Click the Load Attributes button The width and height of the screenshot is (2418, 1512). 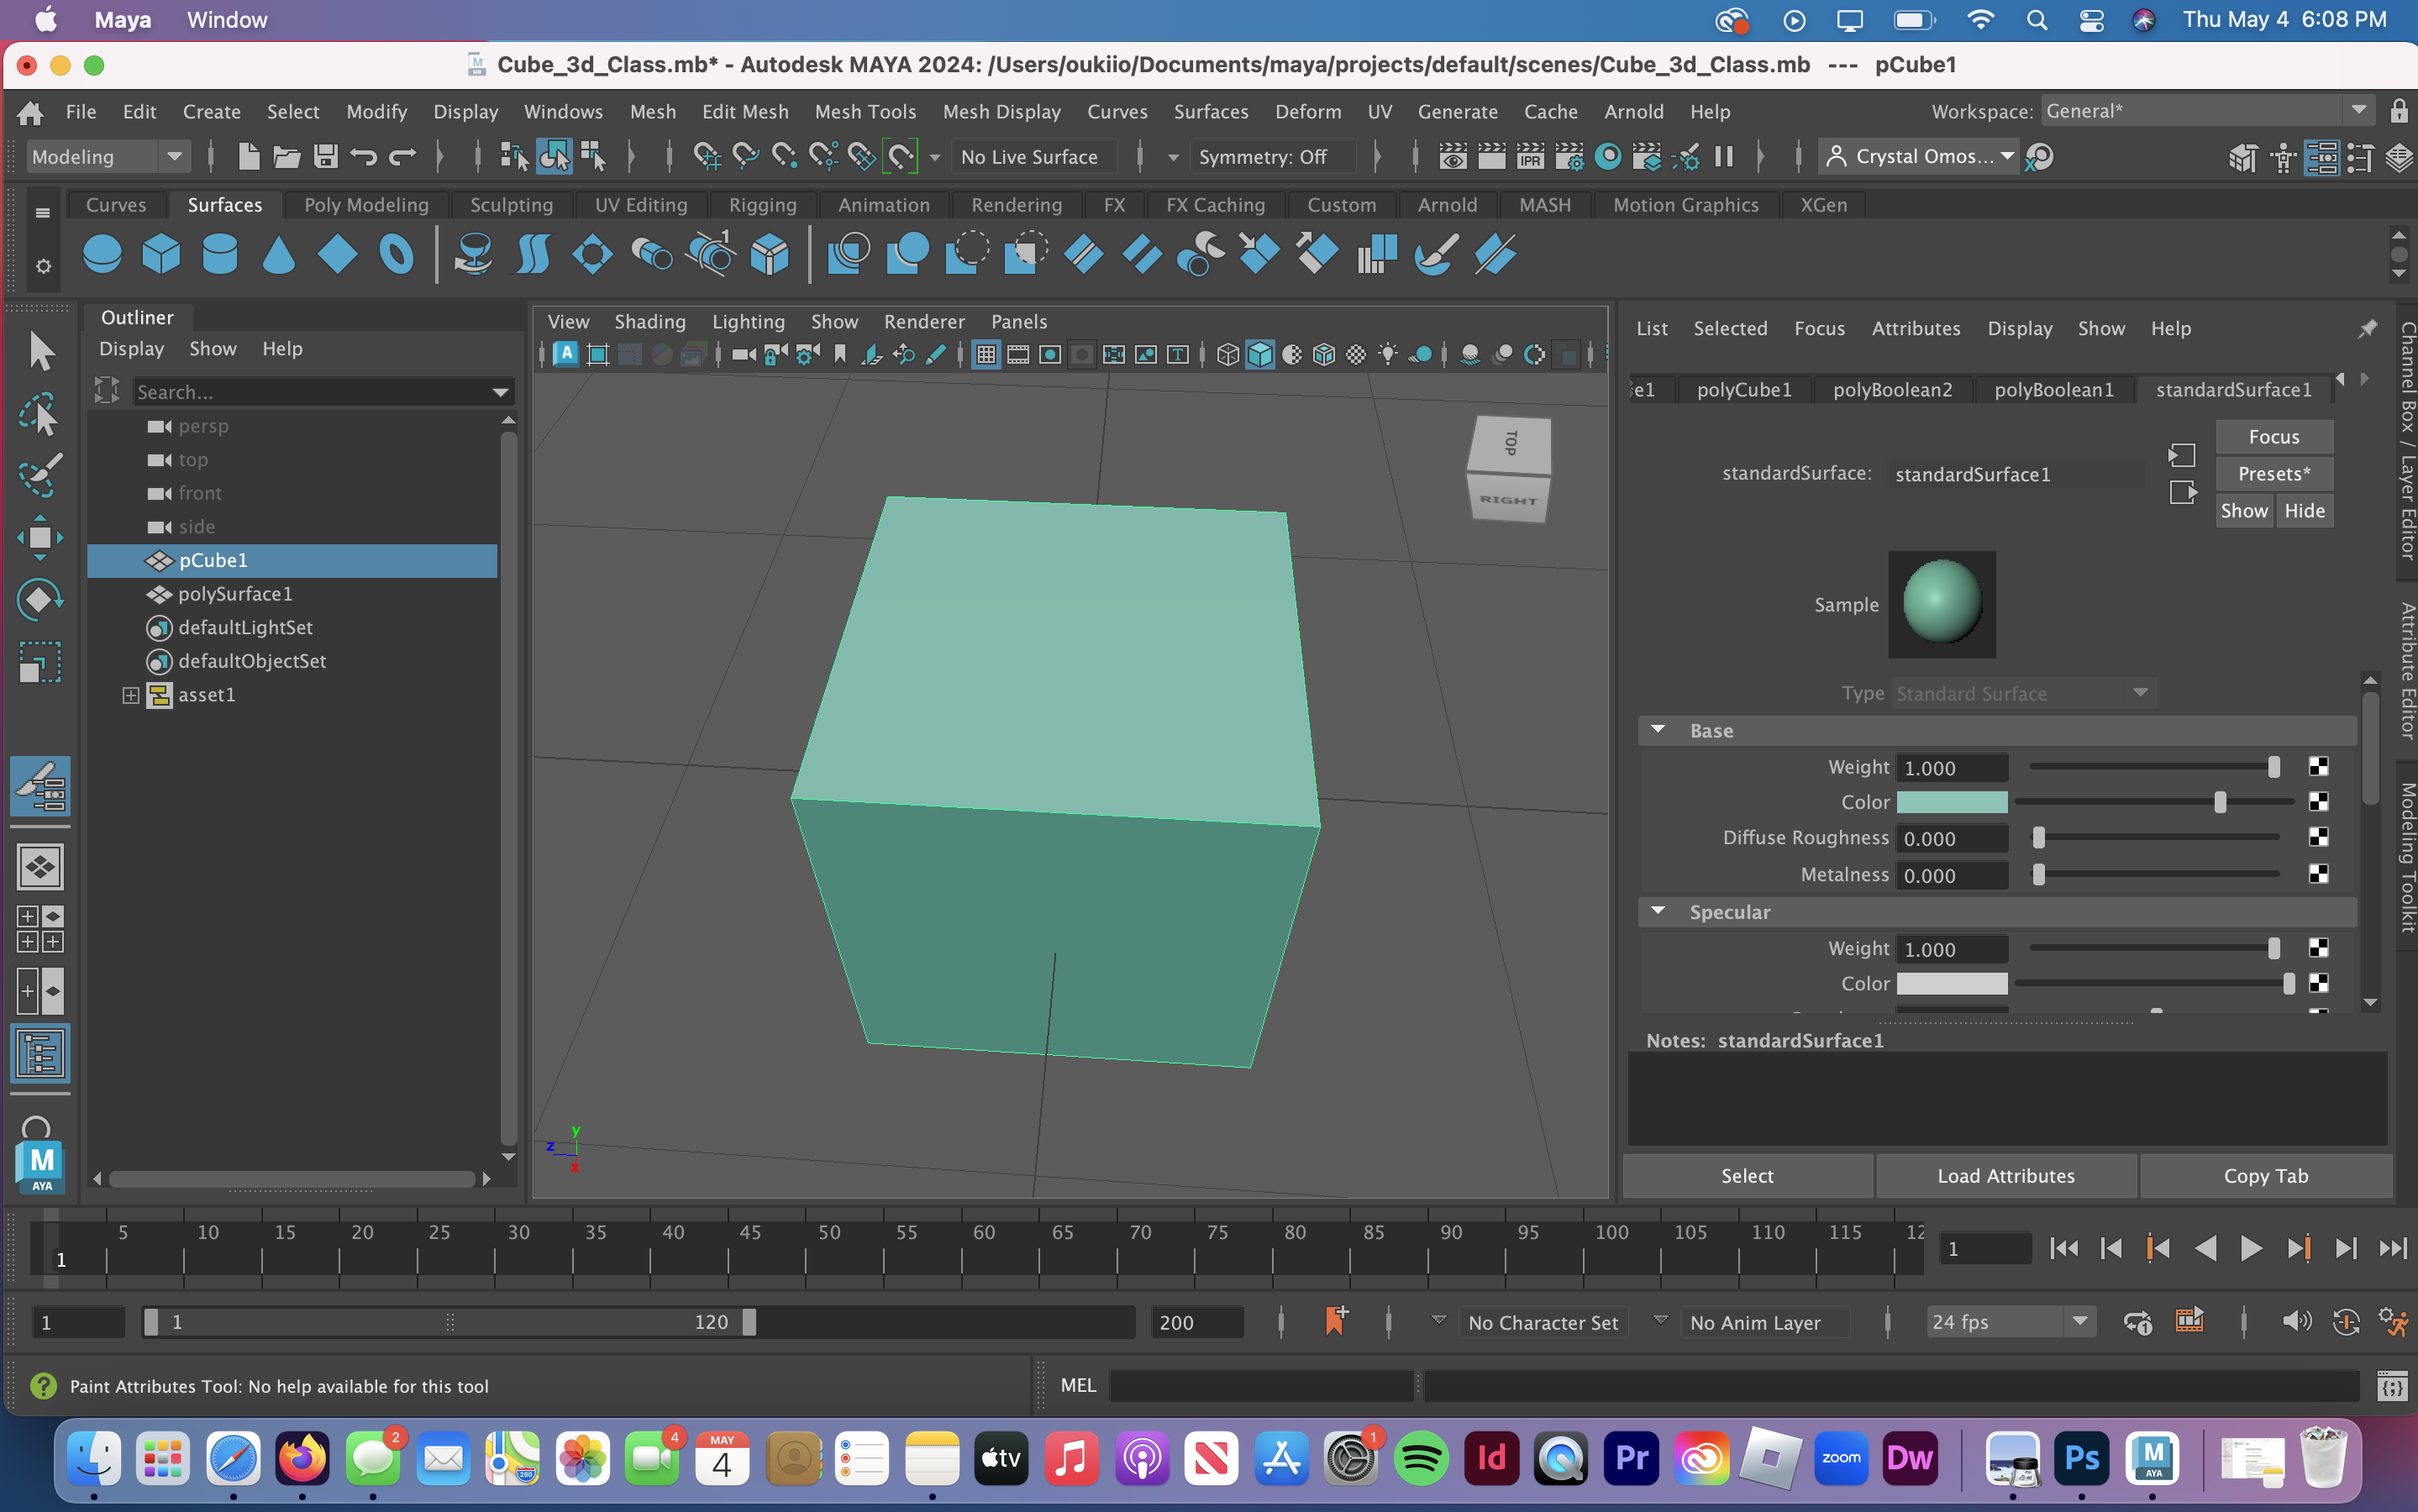2006,1176
